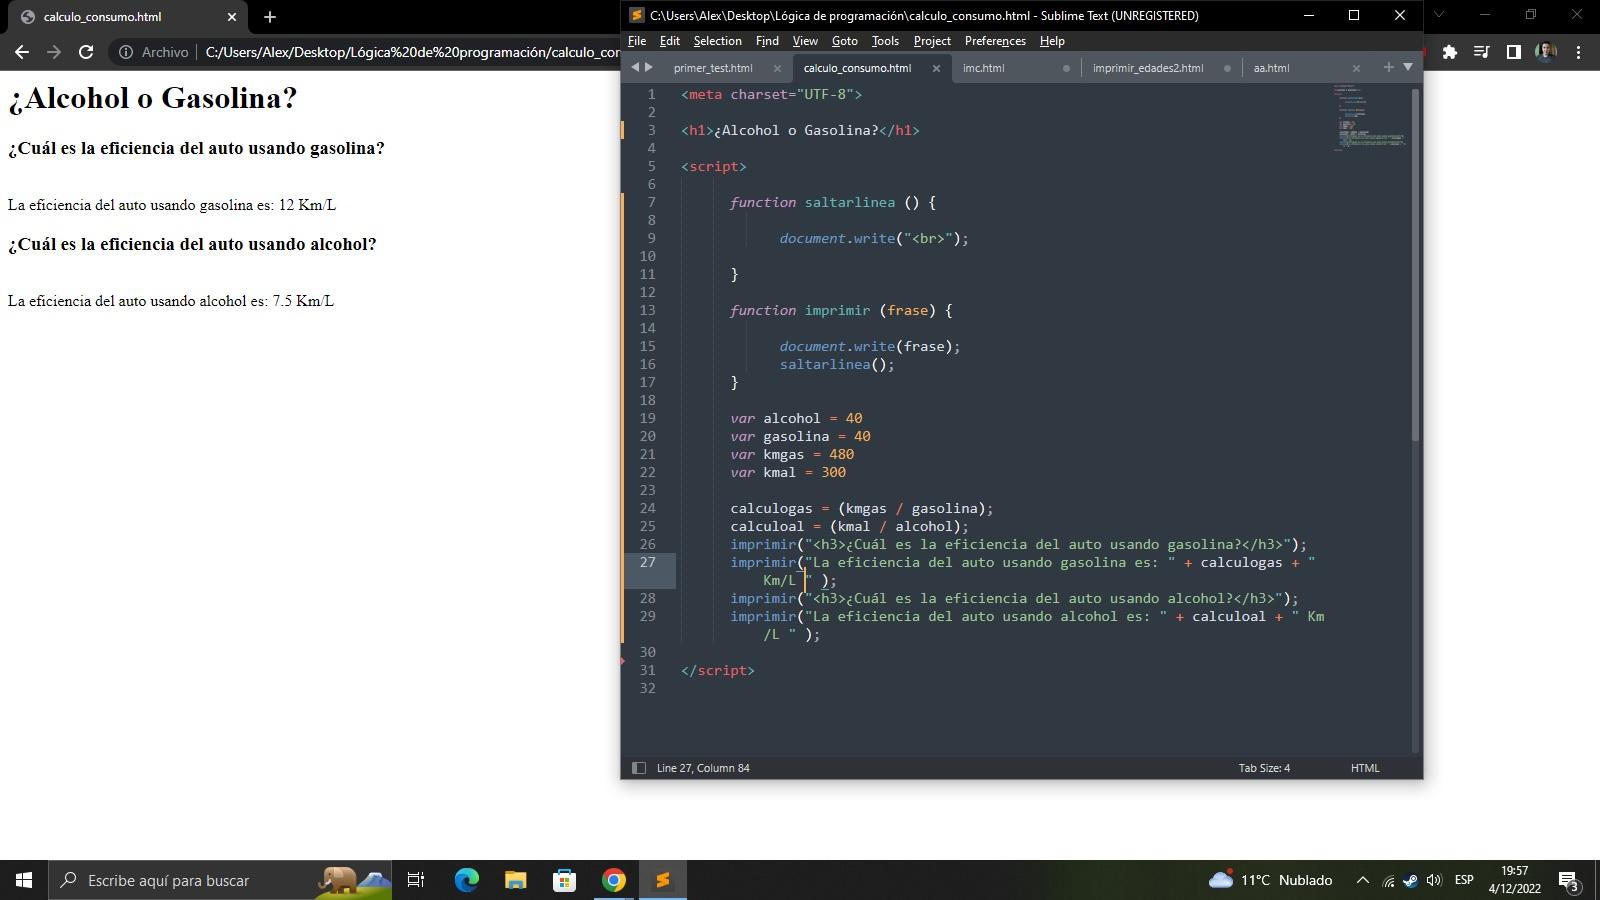Click the Chrome back navigation arrow

pyautogui.click(x=22, y=52)
